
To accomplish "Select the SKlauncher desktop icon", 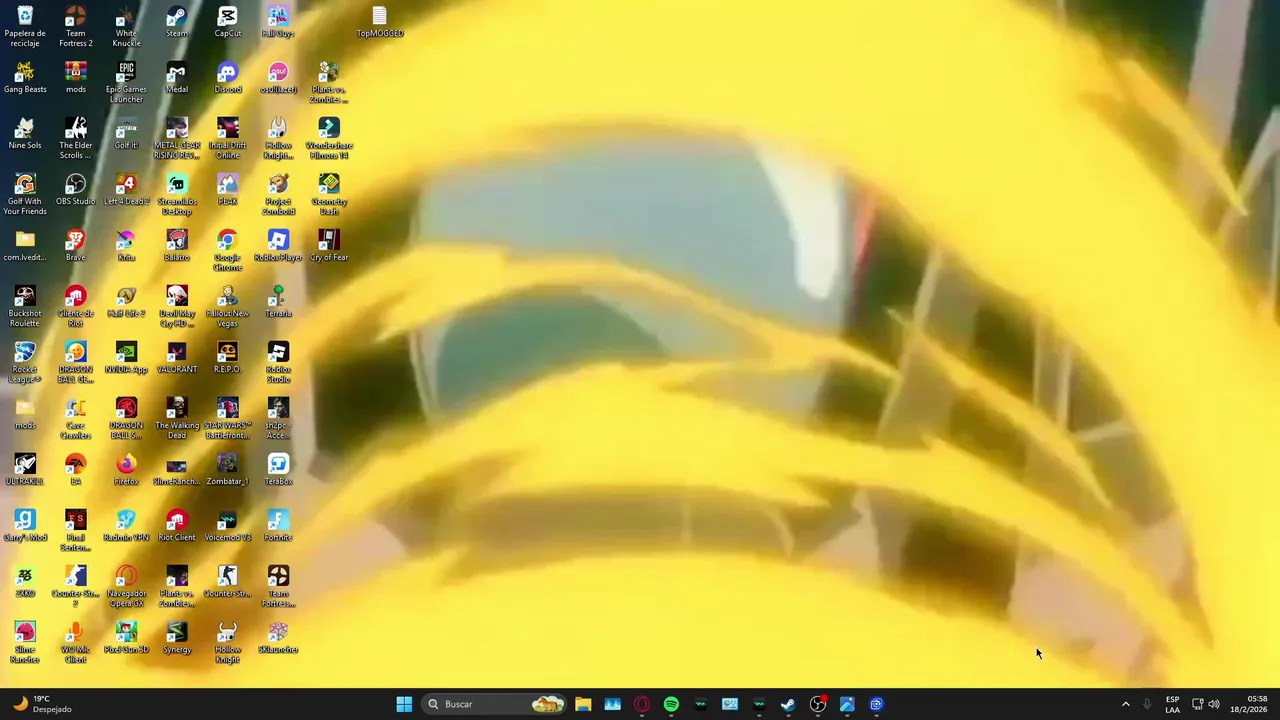I will (x=278, y=638).
